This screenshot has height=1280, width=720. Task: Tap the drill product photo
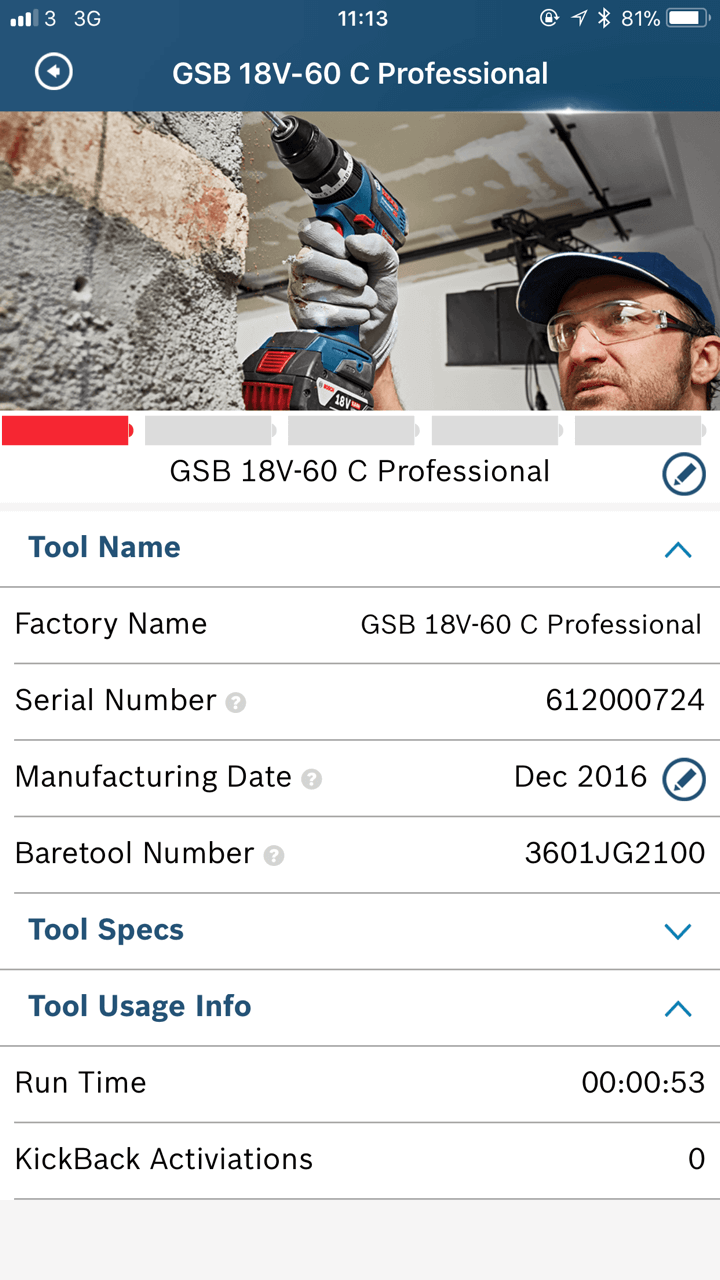tap(360, 260)
